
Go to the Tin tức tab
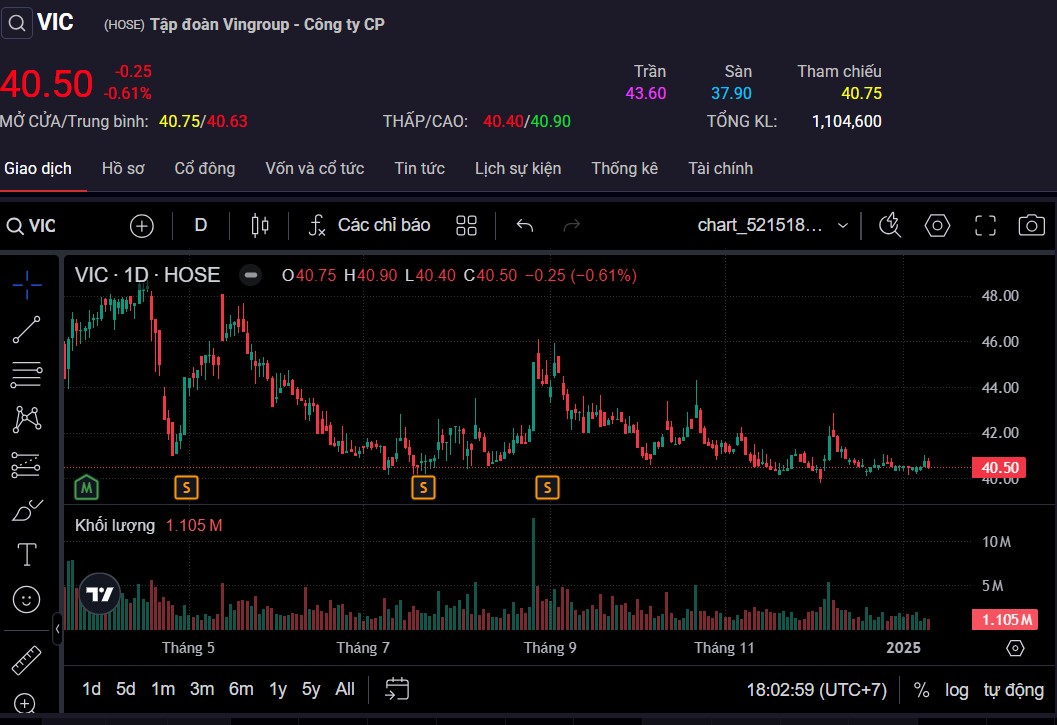(419, 169)
